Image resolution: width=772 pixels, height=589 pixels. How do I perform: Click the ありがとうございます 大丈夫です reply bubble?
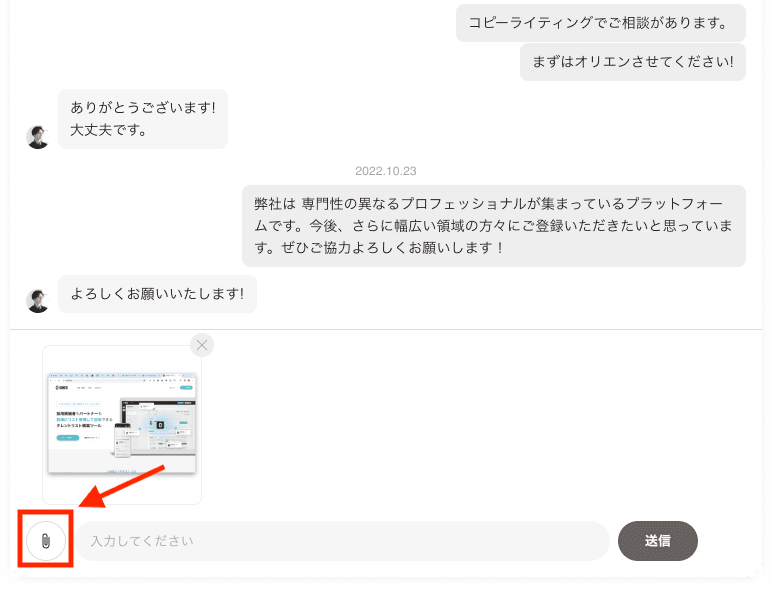click(143, 118)
